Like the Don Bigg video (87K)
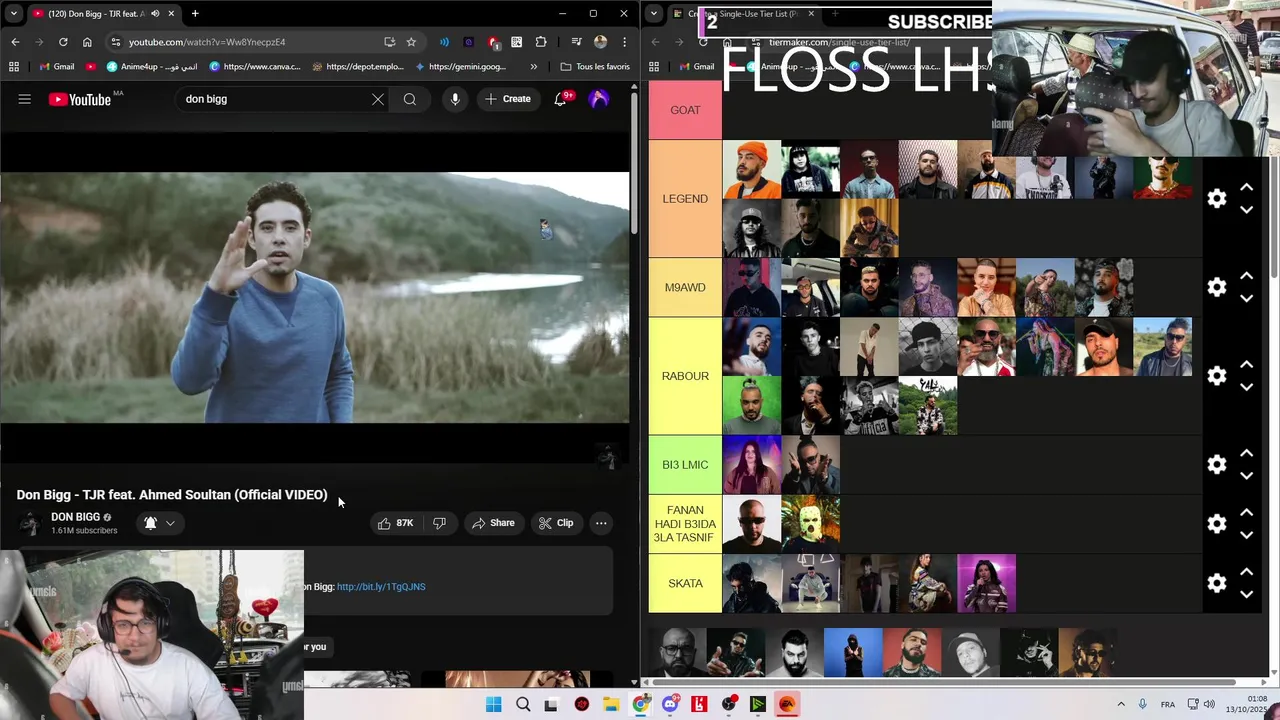Viewport: 1280px width, 720px height. point(397,523)
